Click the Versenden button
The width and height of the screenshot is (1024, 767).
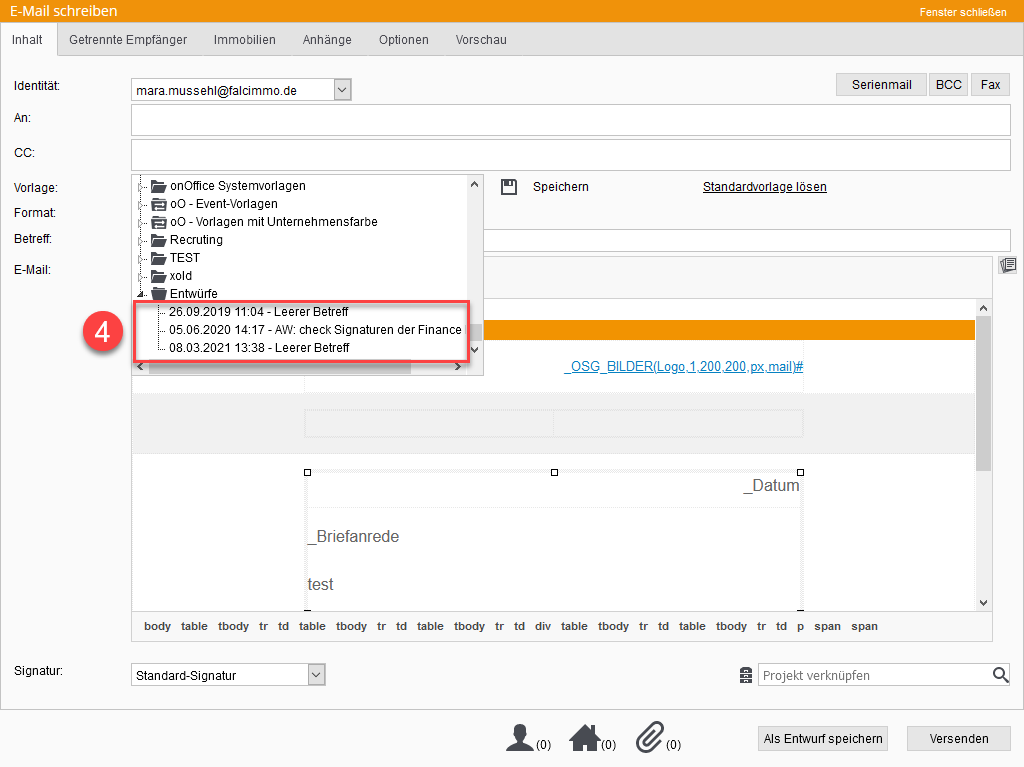point(958,739)
